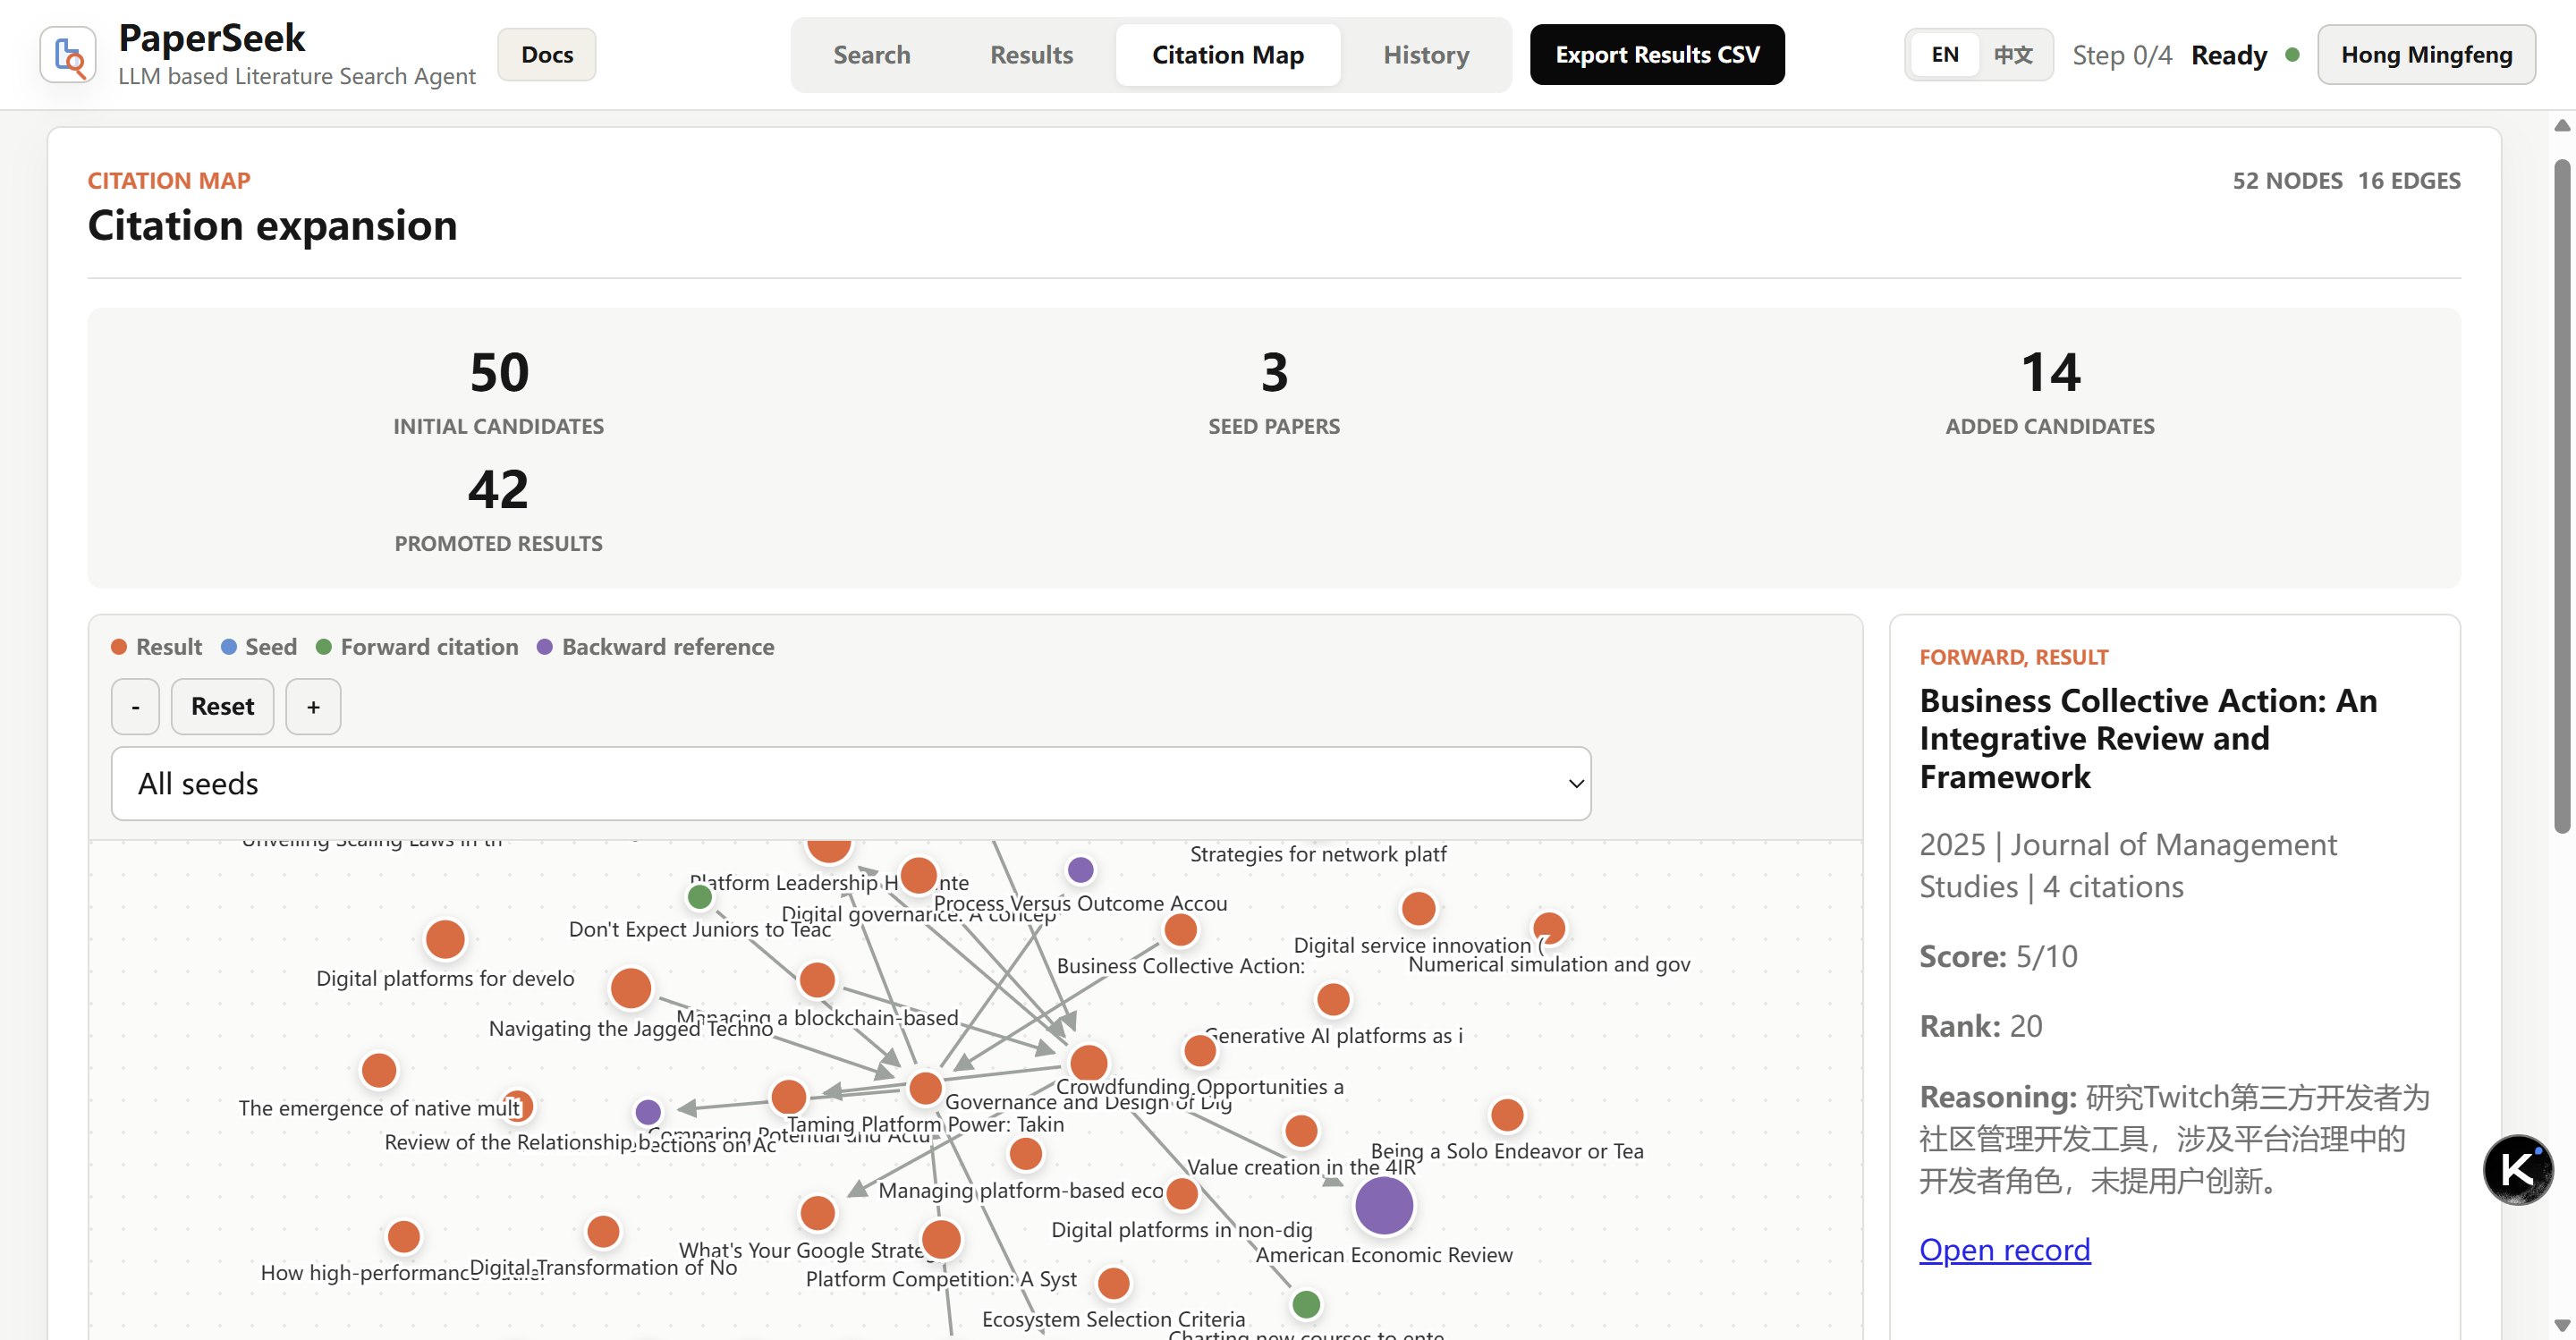The image size is (2576, 1340).
Task: Click the 52 NODES counter
Action: click(x=2287, y=181)
